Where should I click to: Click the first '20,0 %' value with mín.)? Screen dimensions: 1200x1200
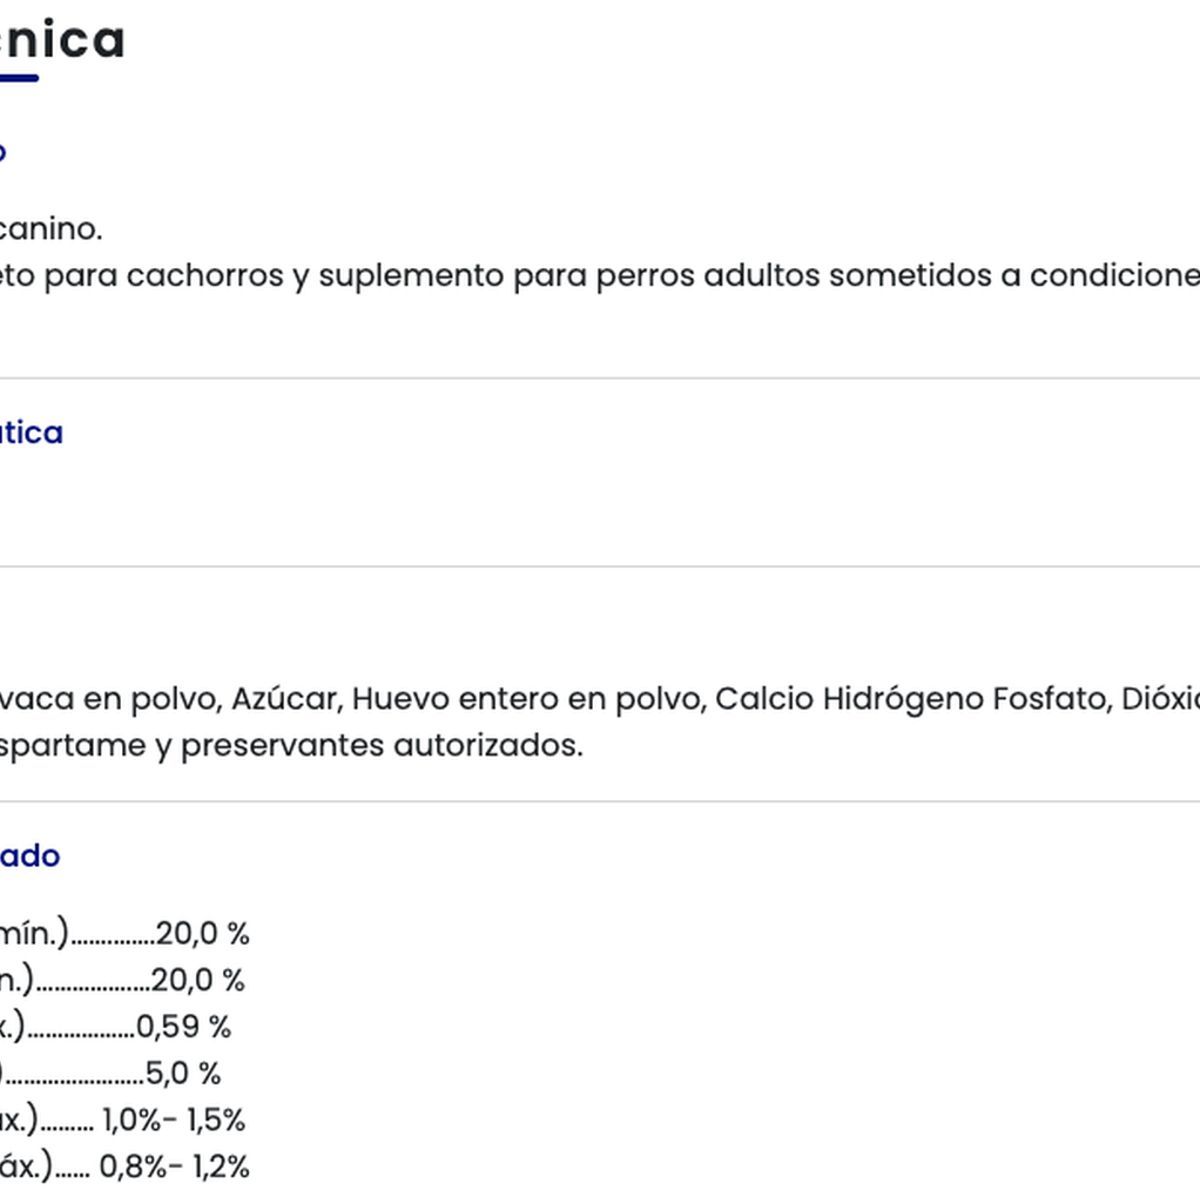202,933
